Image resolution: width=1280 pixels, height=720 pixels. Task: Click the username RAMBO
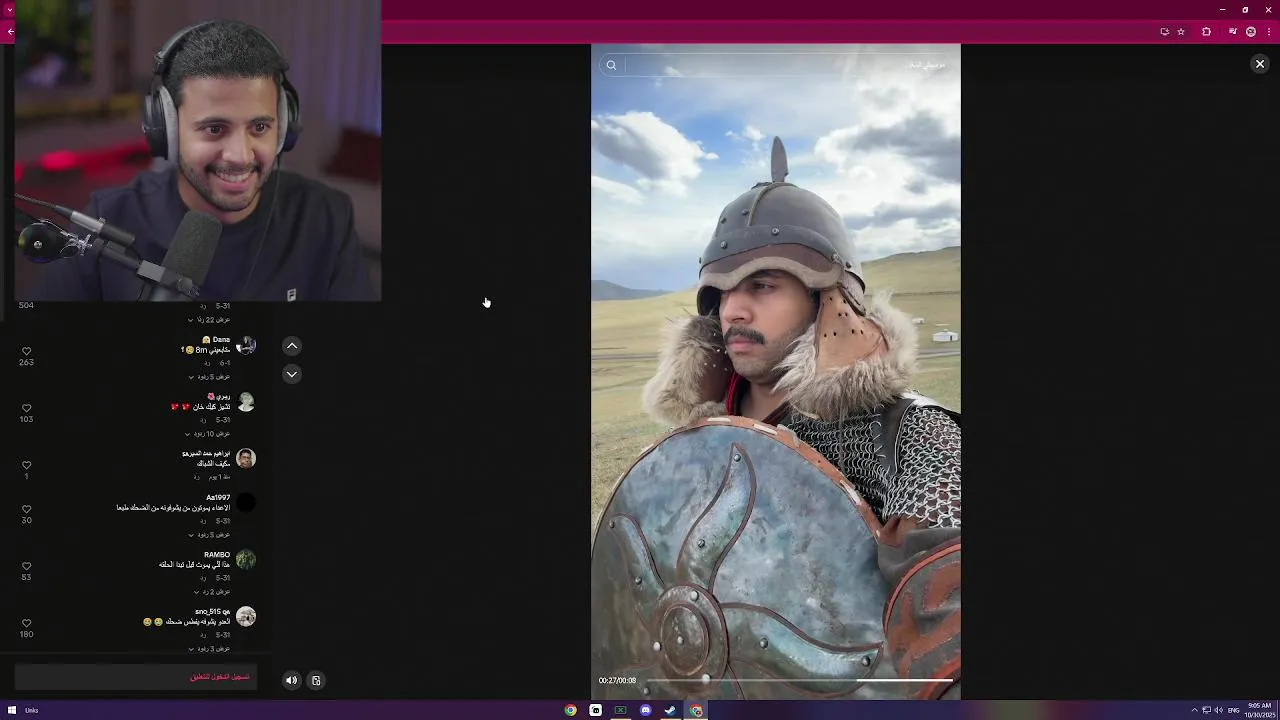pos(217,554)
